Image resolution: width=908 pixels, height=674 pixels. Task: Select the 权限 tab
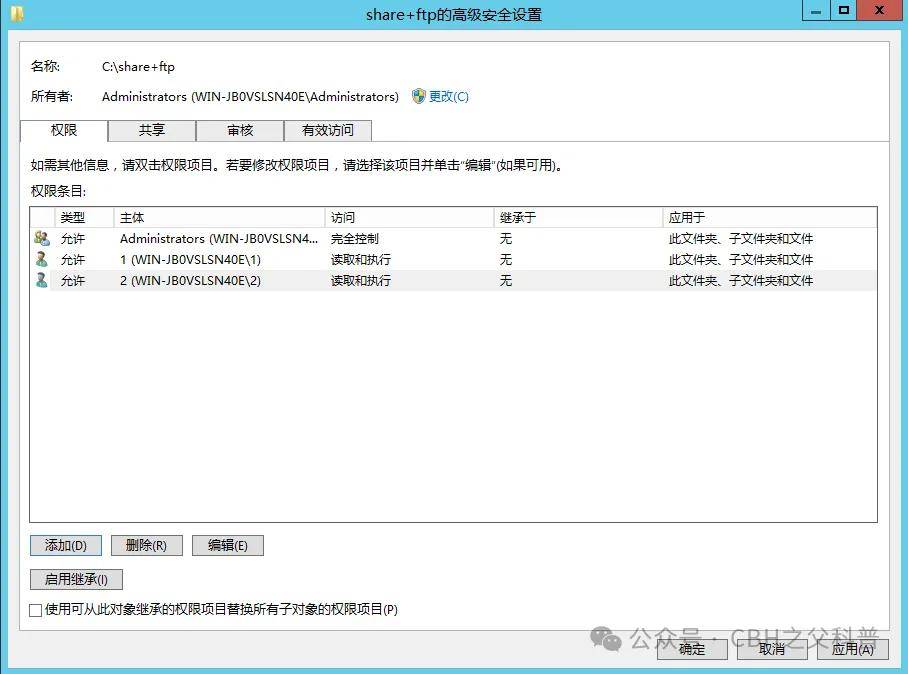(64, 130)
